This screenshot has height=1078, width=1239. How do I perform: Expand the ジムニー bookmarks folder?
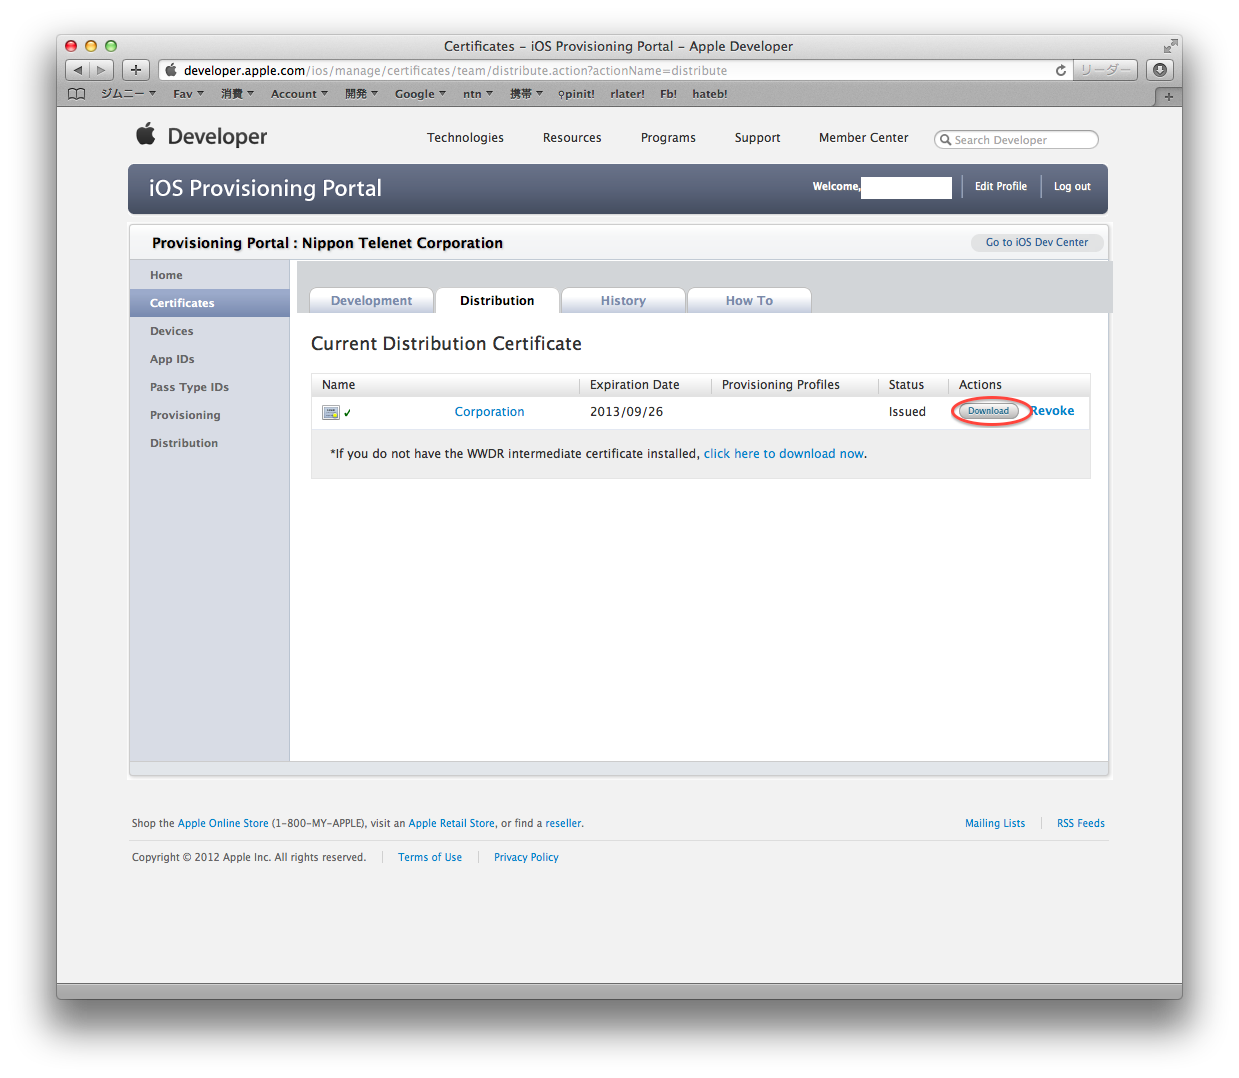(128, 94)
